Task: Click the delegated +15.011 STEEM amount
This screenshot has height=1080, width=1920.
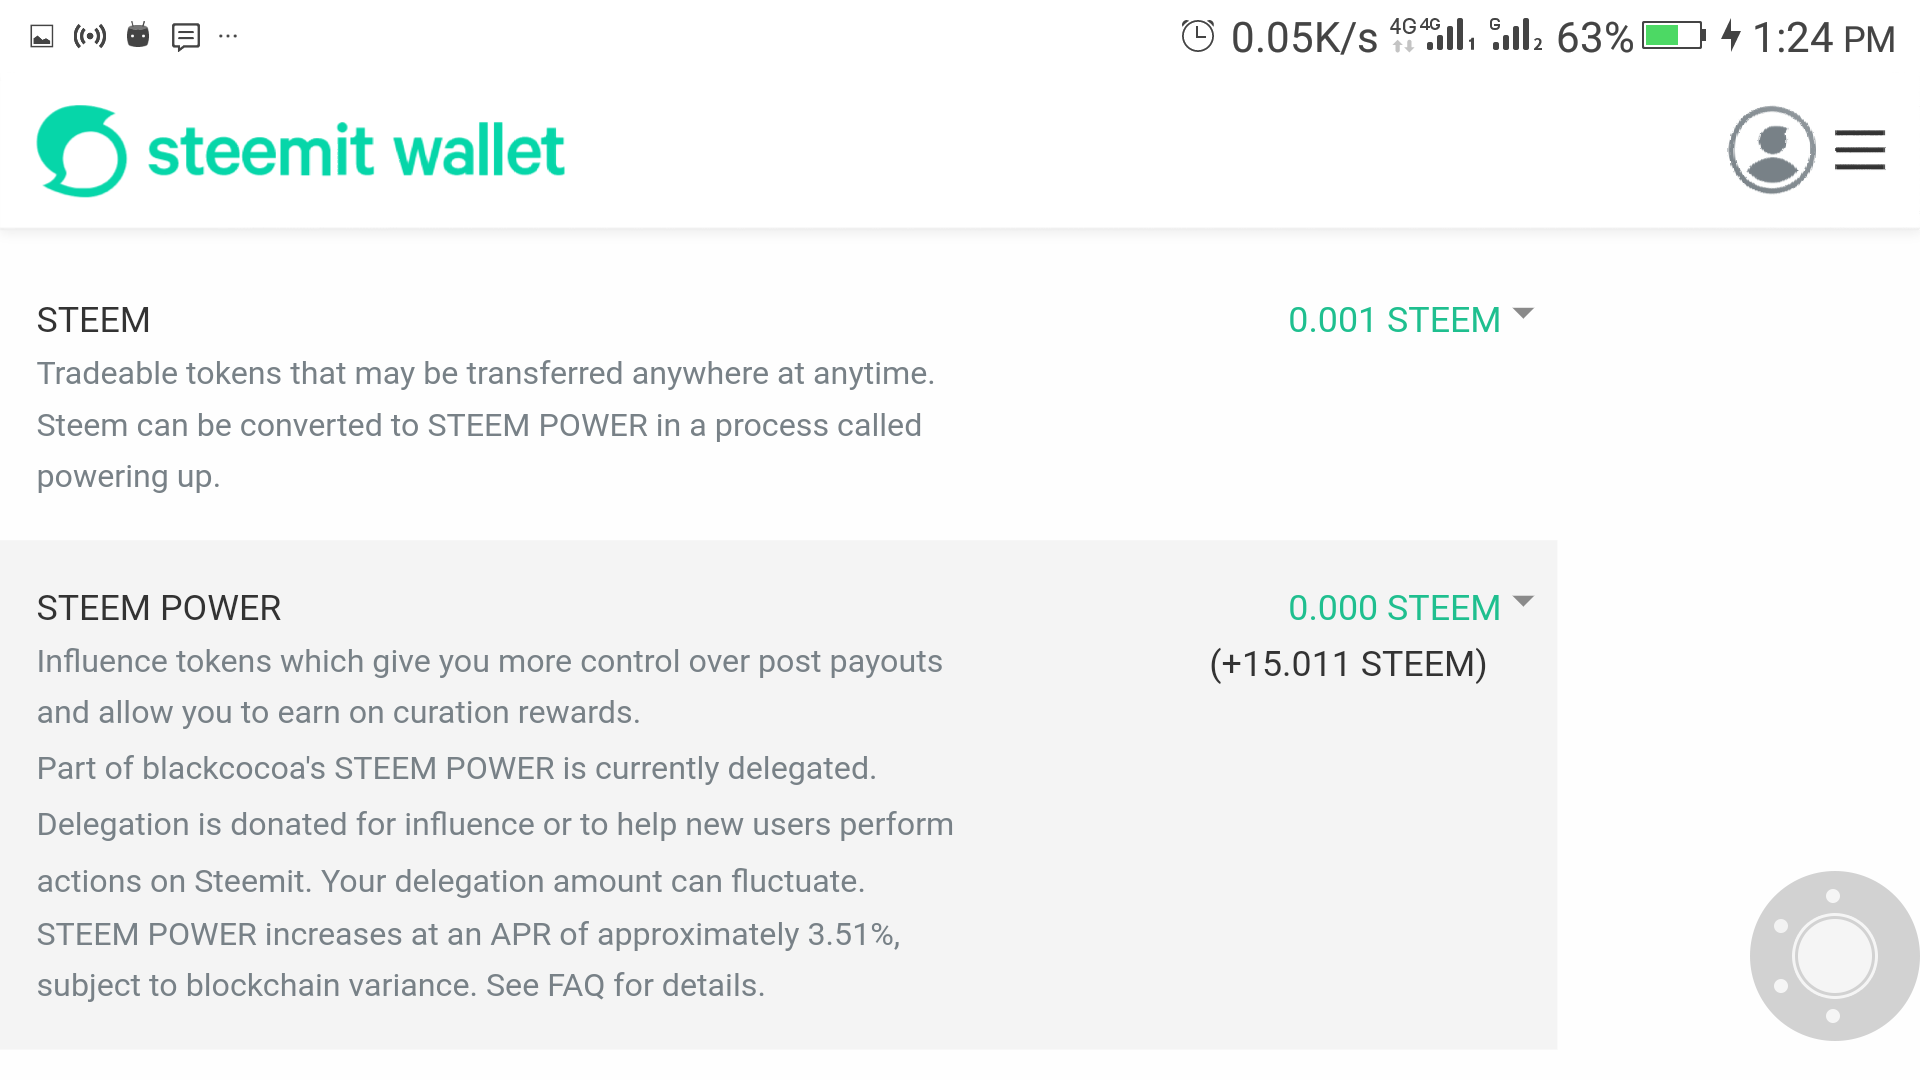Action: coord(1347,664)
